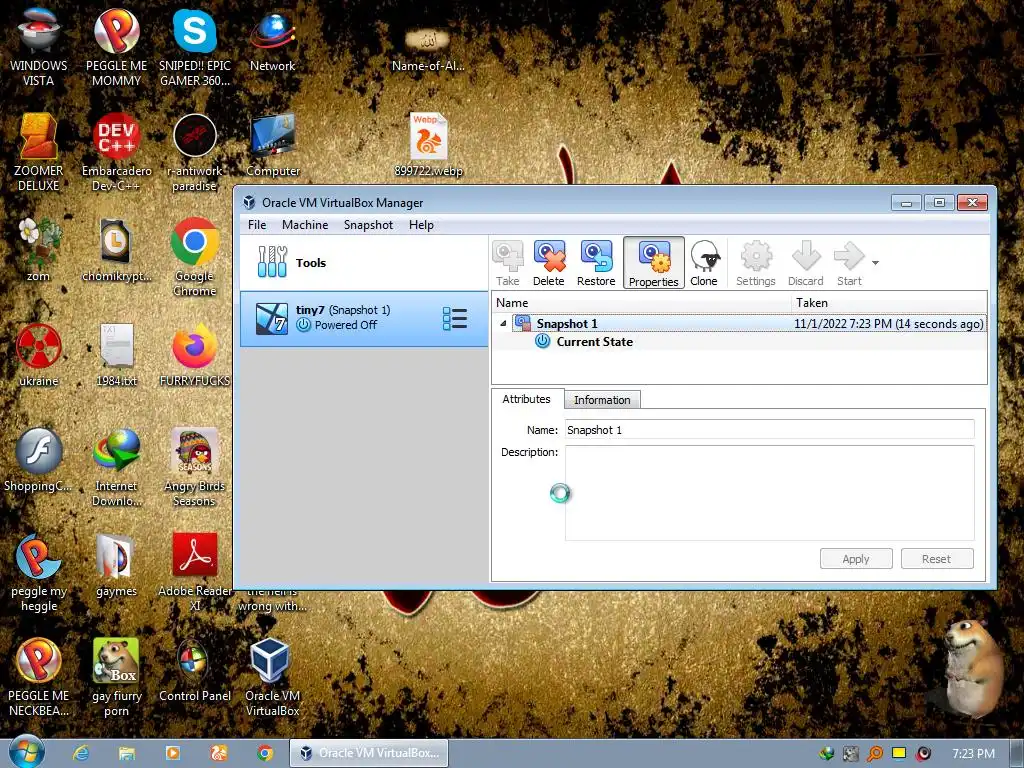Launch Internet Explorer from taskbar
1024x768 pixels.
click(x=81, y=753)
